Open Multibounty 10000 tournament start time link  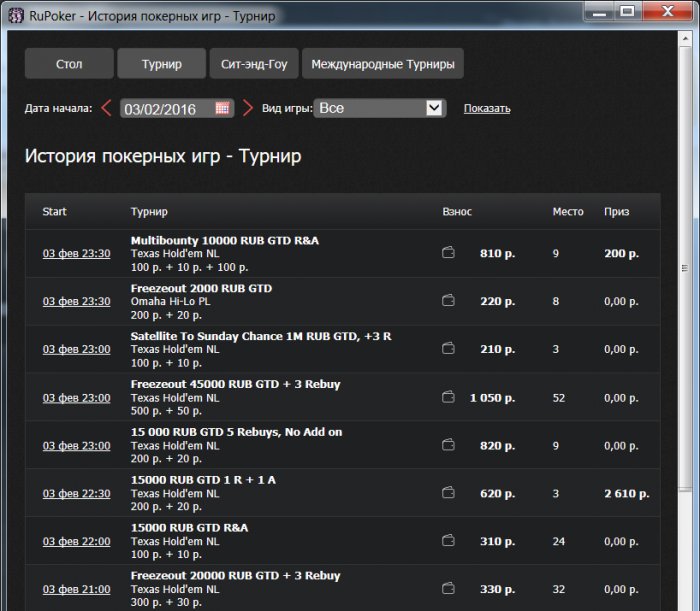point(76,254)
